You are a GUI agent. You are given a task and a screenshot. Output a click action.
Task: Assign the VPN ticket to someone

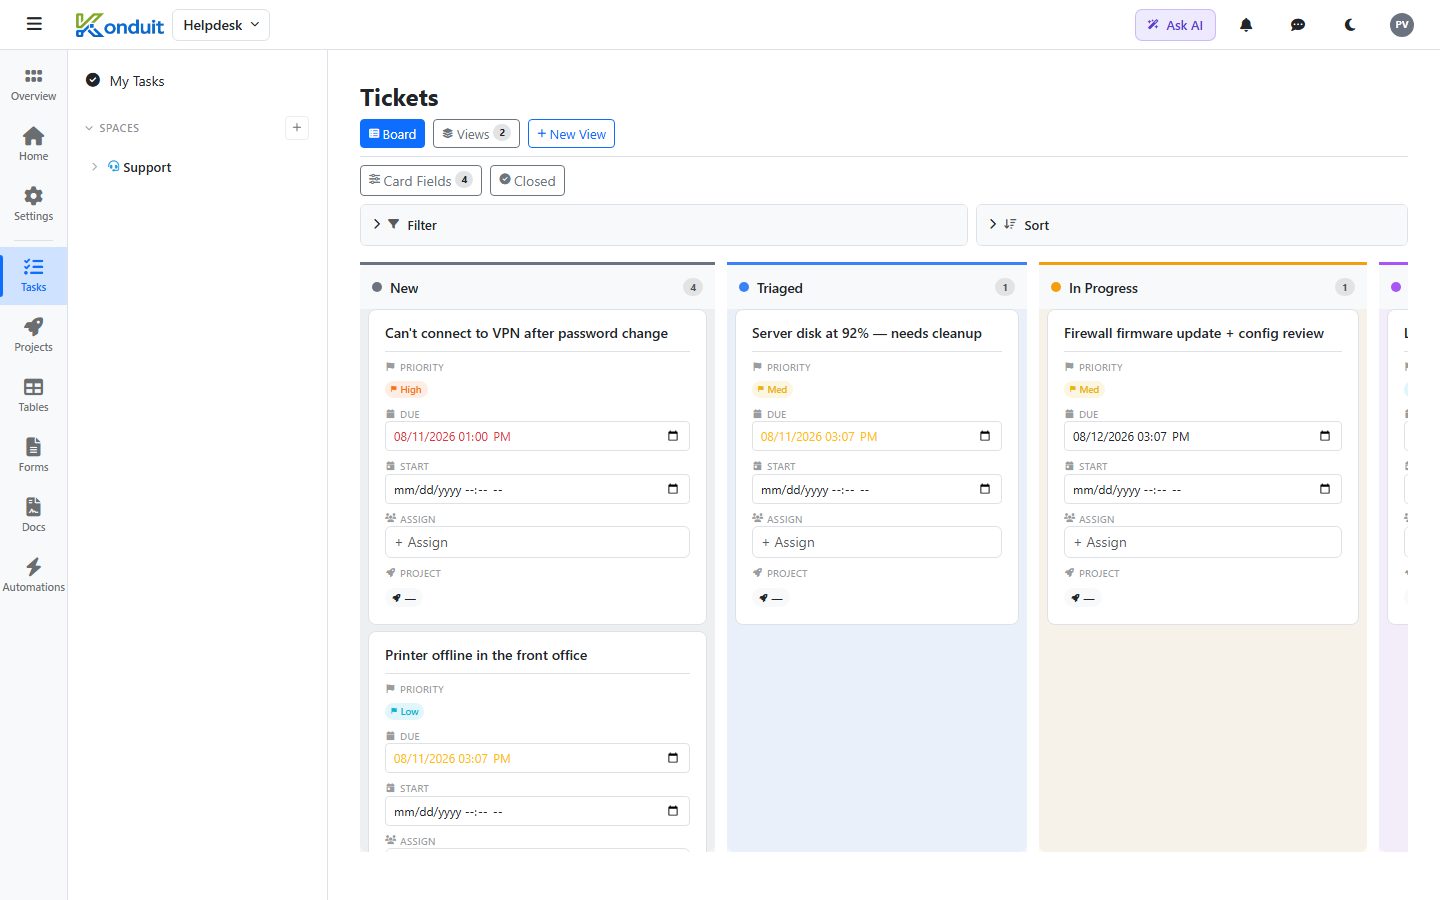click(x=537, y=542)
